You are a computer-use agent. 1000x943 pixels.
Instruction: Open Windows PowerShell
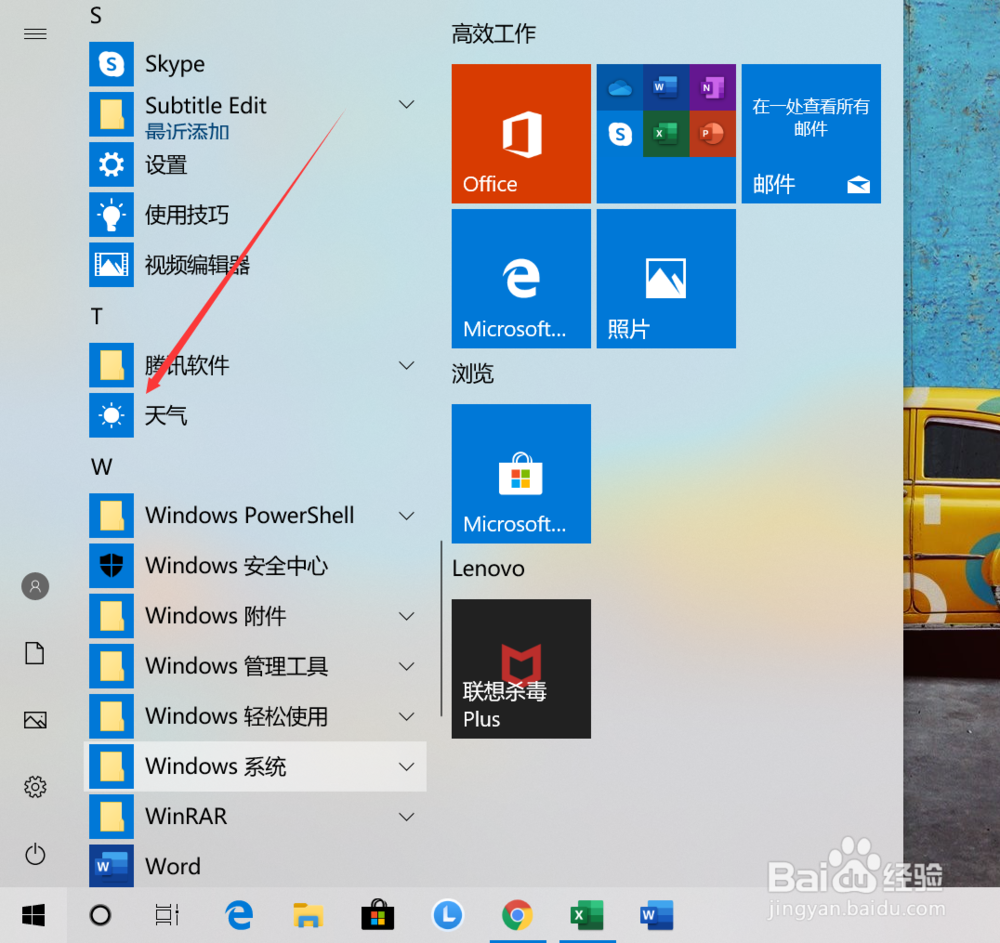click(x=249, y=515)
